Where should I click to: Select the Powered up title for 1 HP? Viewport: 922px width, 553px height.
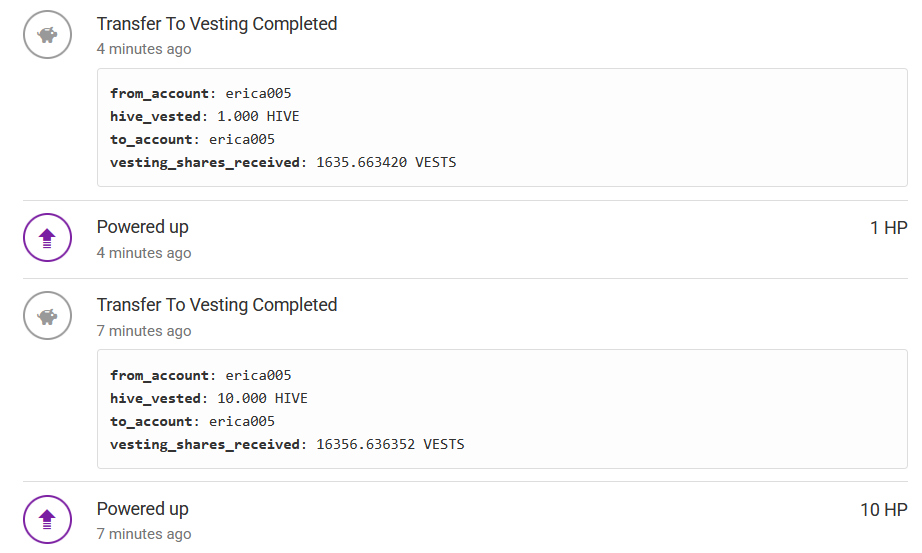click(143, 227)
